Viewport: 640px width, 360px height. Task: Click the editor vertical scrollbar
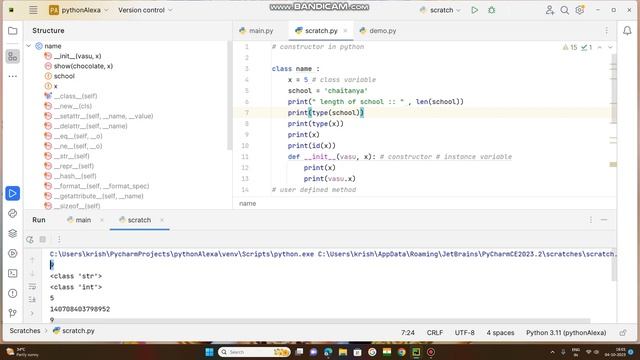pos(613,89)
